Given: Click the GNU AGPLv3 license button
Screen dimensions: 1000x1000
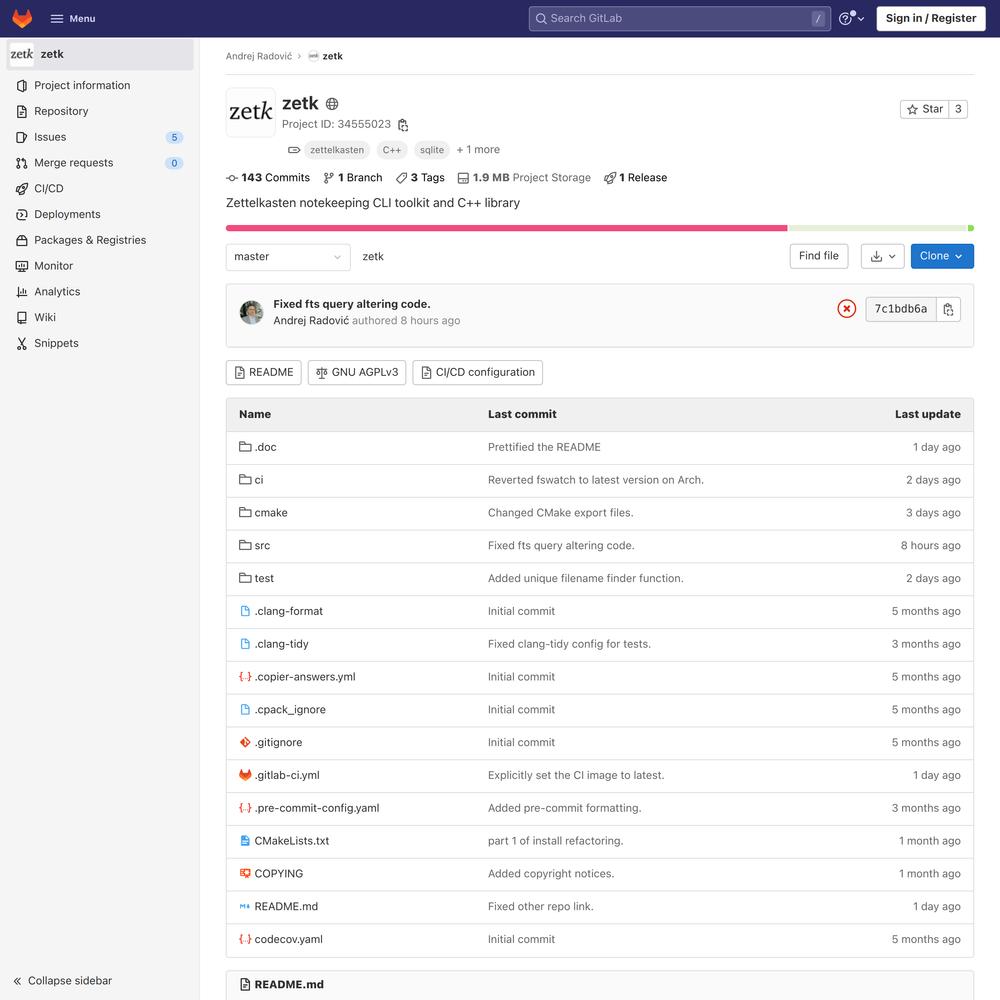Looking at the screenshot, I should 357,372.
